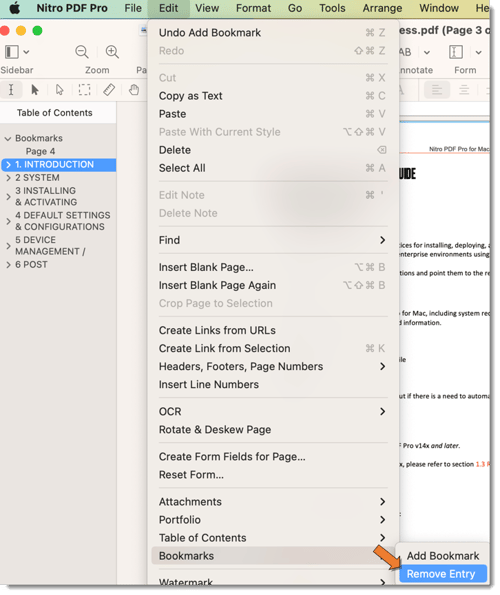
Task: Open the Tools menu
Action: [332, 8]
